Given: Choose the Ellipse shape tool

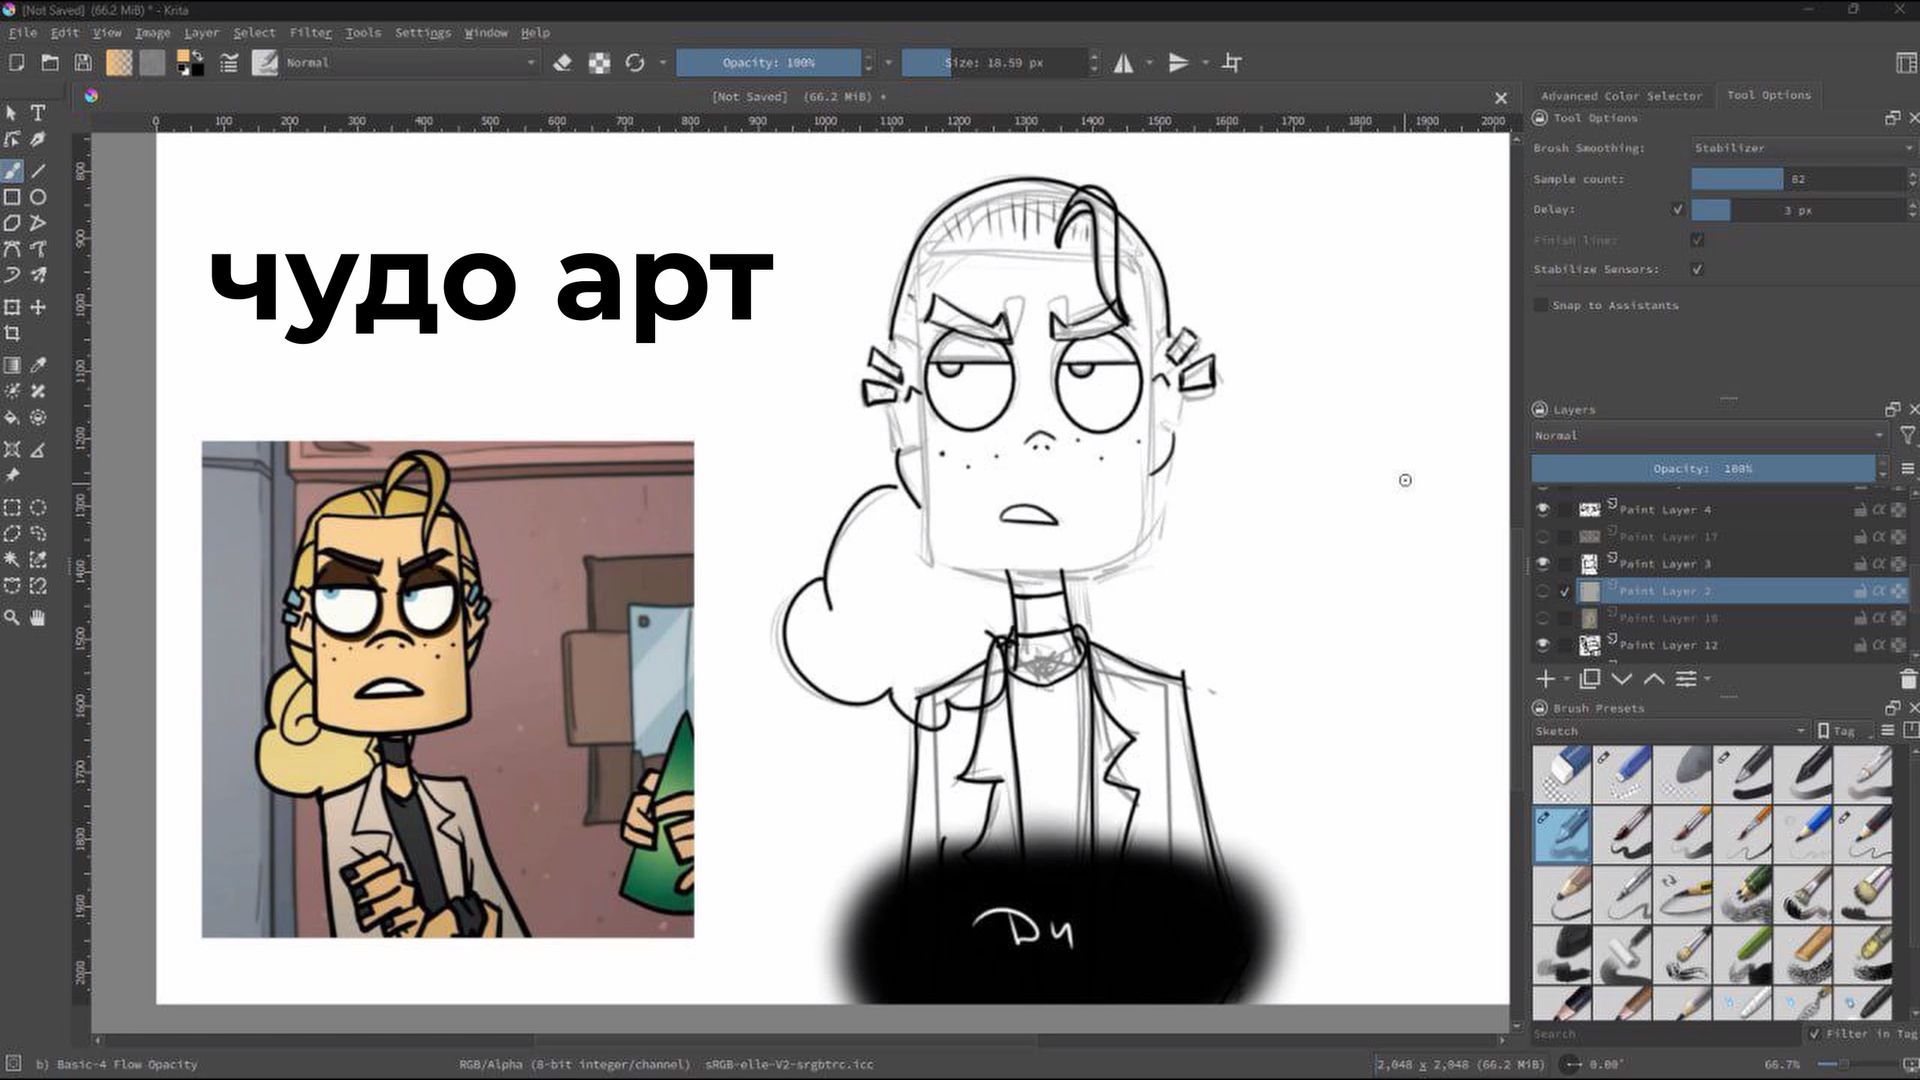Looking at the screenshot, I should coord(38,197).
